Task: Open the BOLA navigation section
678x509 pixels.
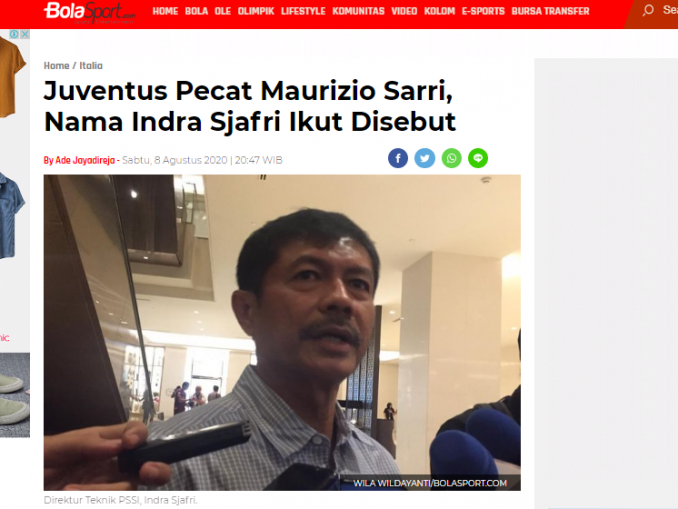Action: tap(196, 11)
